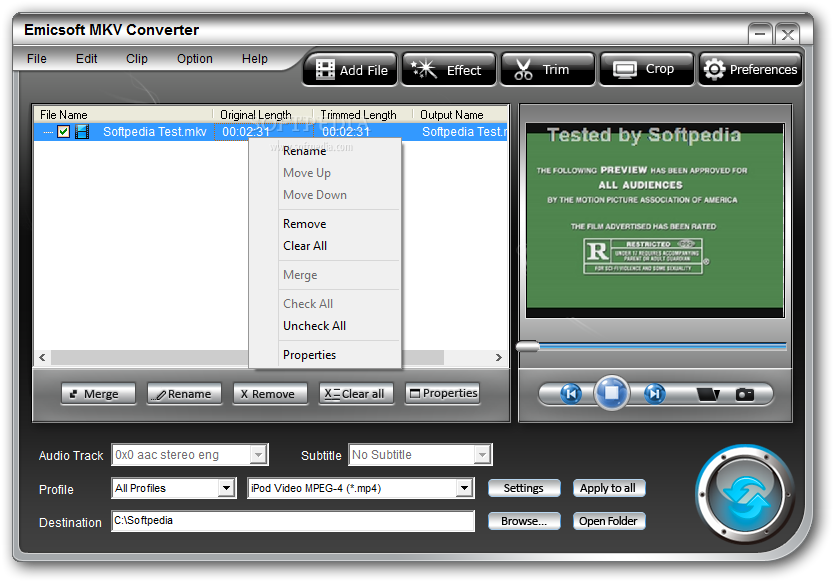Start conversion with the big blue convert button
This screenshot has width=834, height=582.
745,494
